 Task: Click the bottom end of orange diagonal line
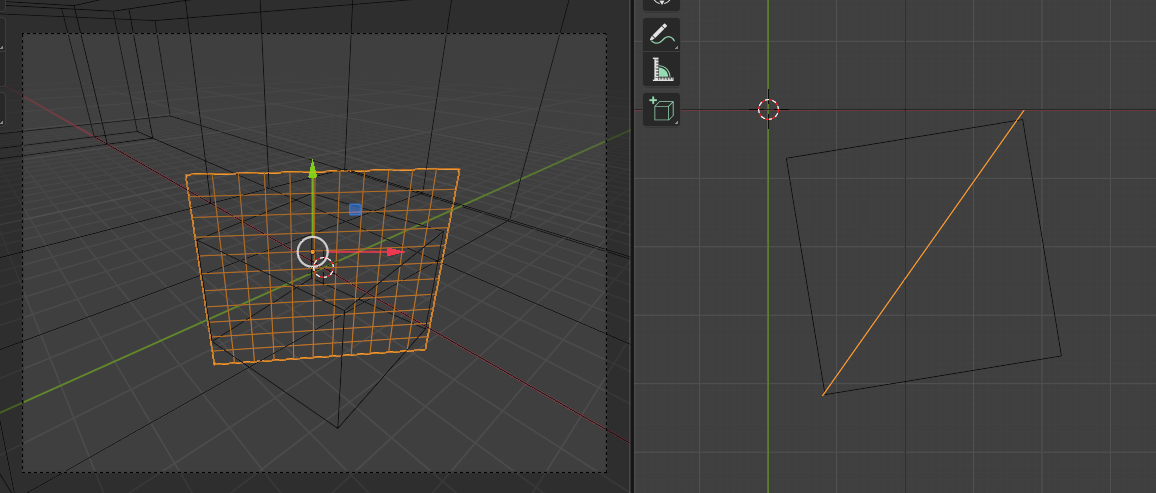pyautogui.click(x=823, y=395)
